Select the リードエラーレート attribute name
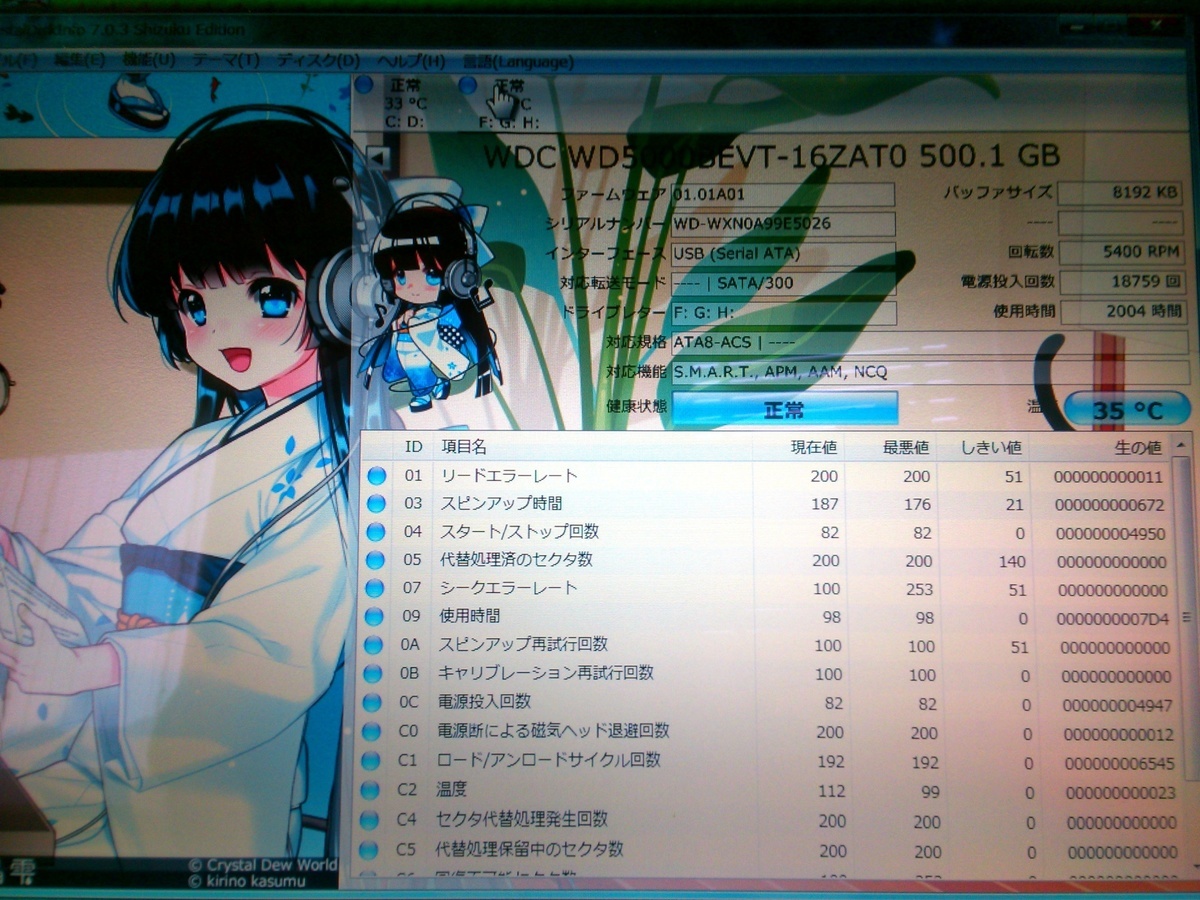1200x900 pixels. (x=508, y=476)
